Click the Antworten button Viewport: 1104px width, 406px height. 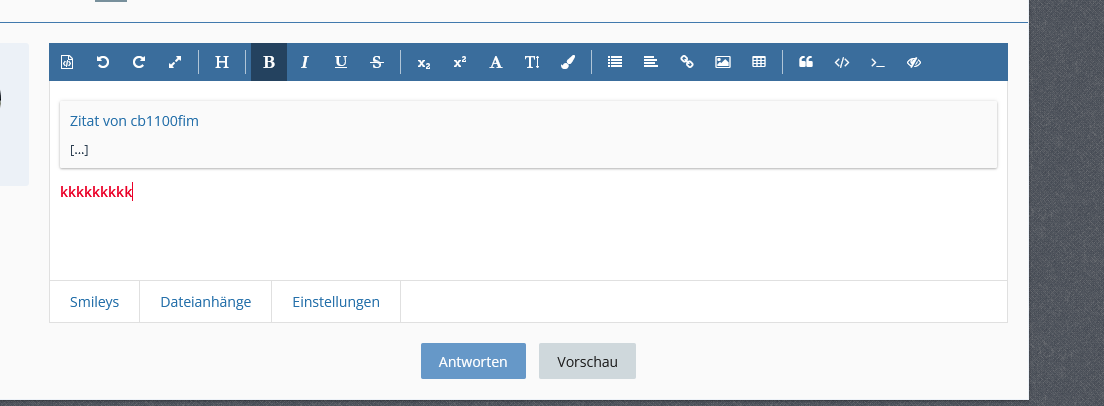[473, 362]
